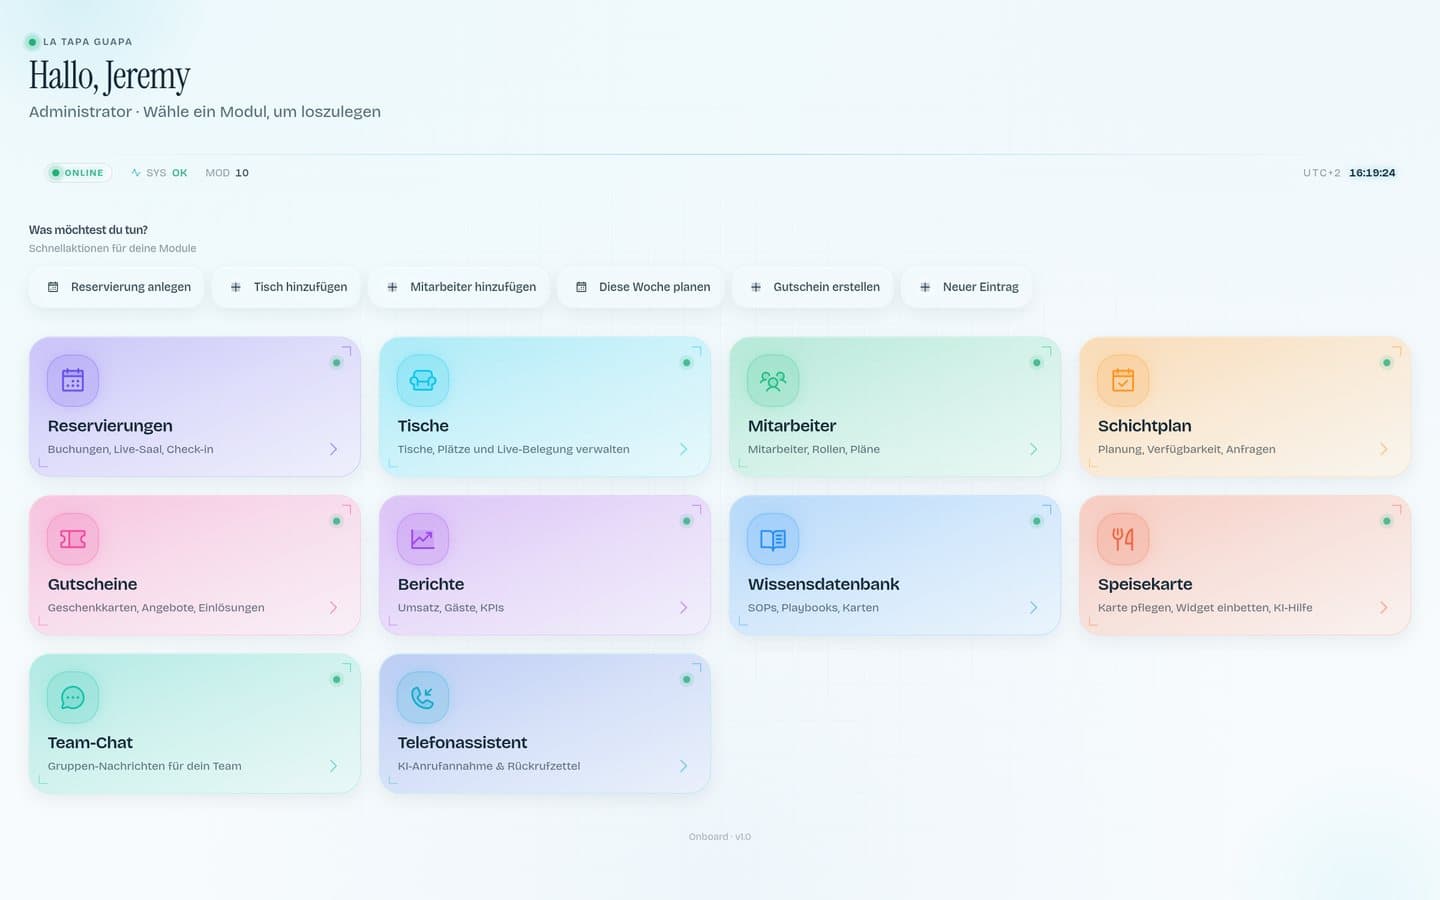1440x900 pixels.
Task: Click status dot on Speisekarte card
Action: [x=1386, y=521]
